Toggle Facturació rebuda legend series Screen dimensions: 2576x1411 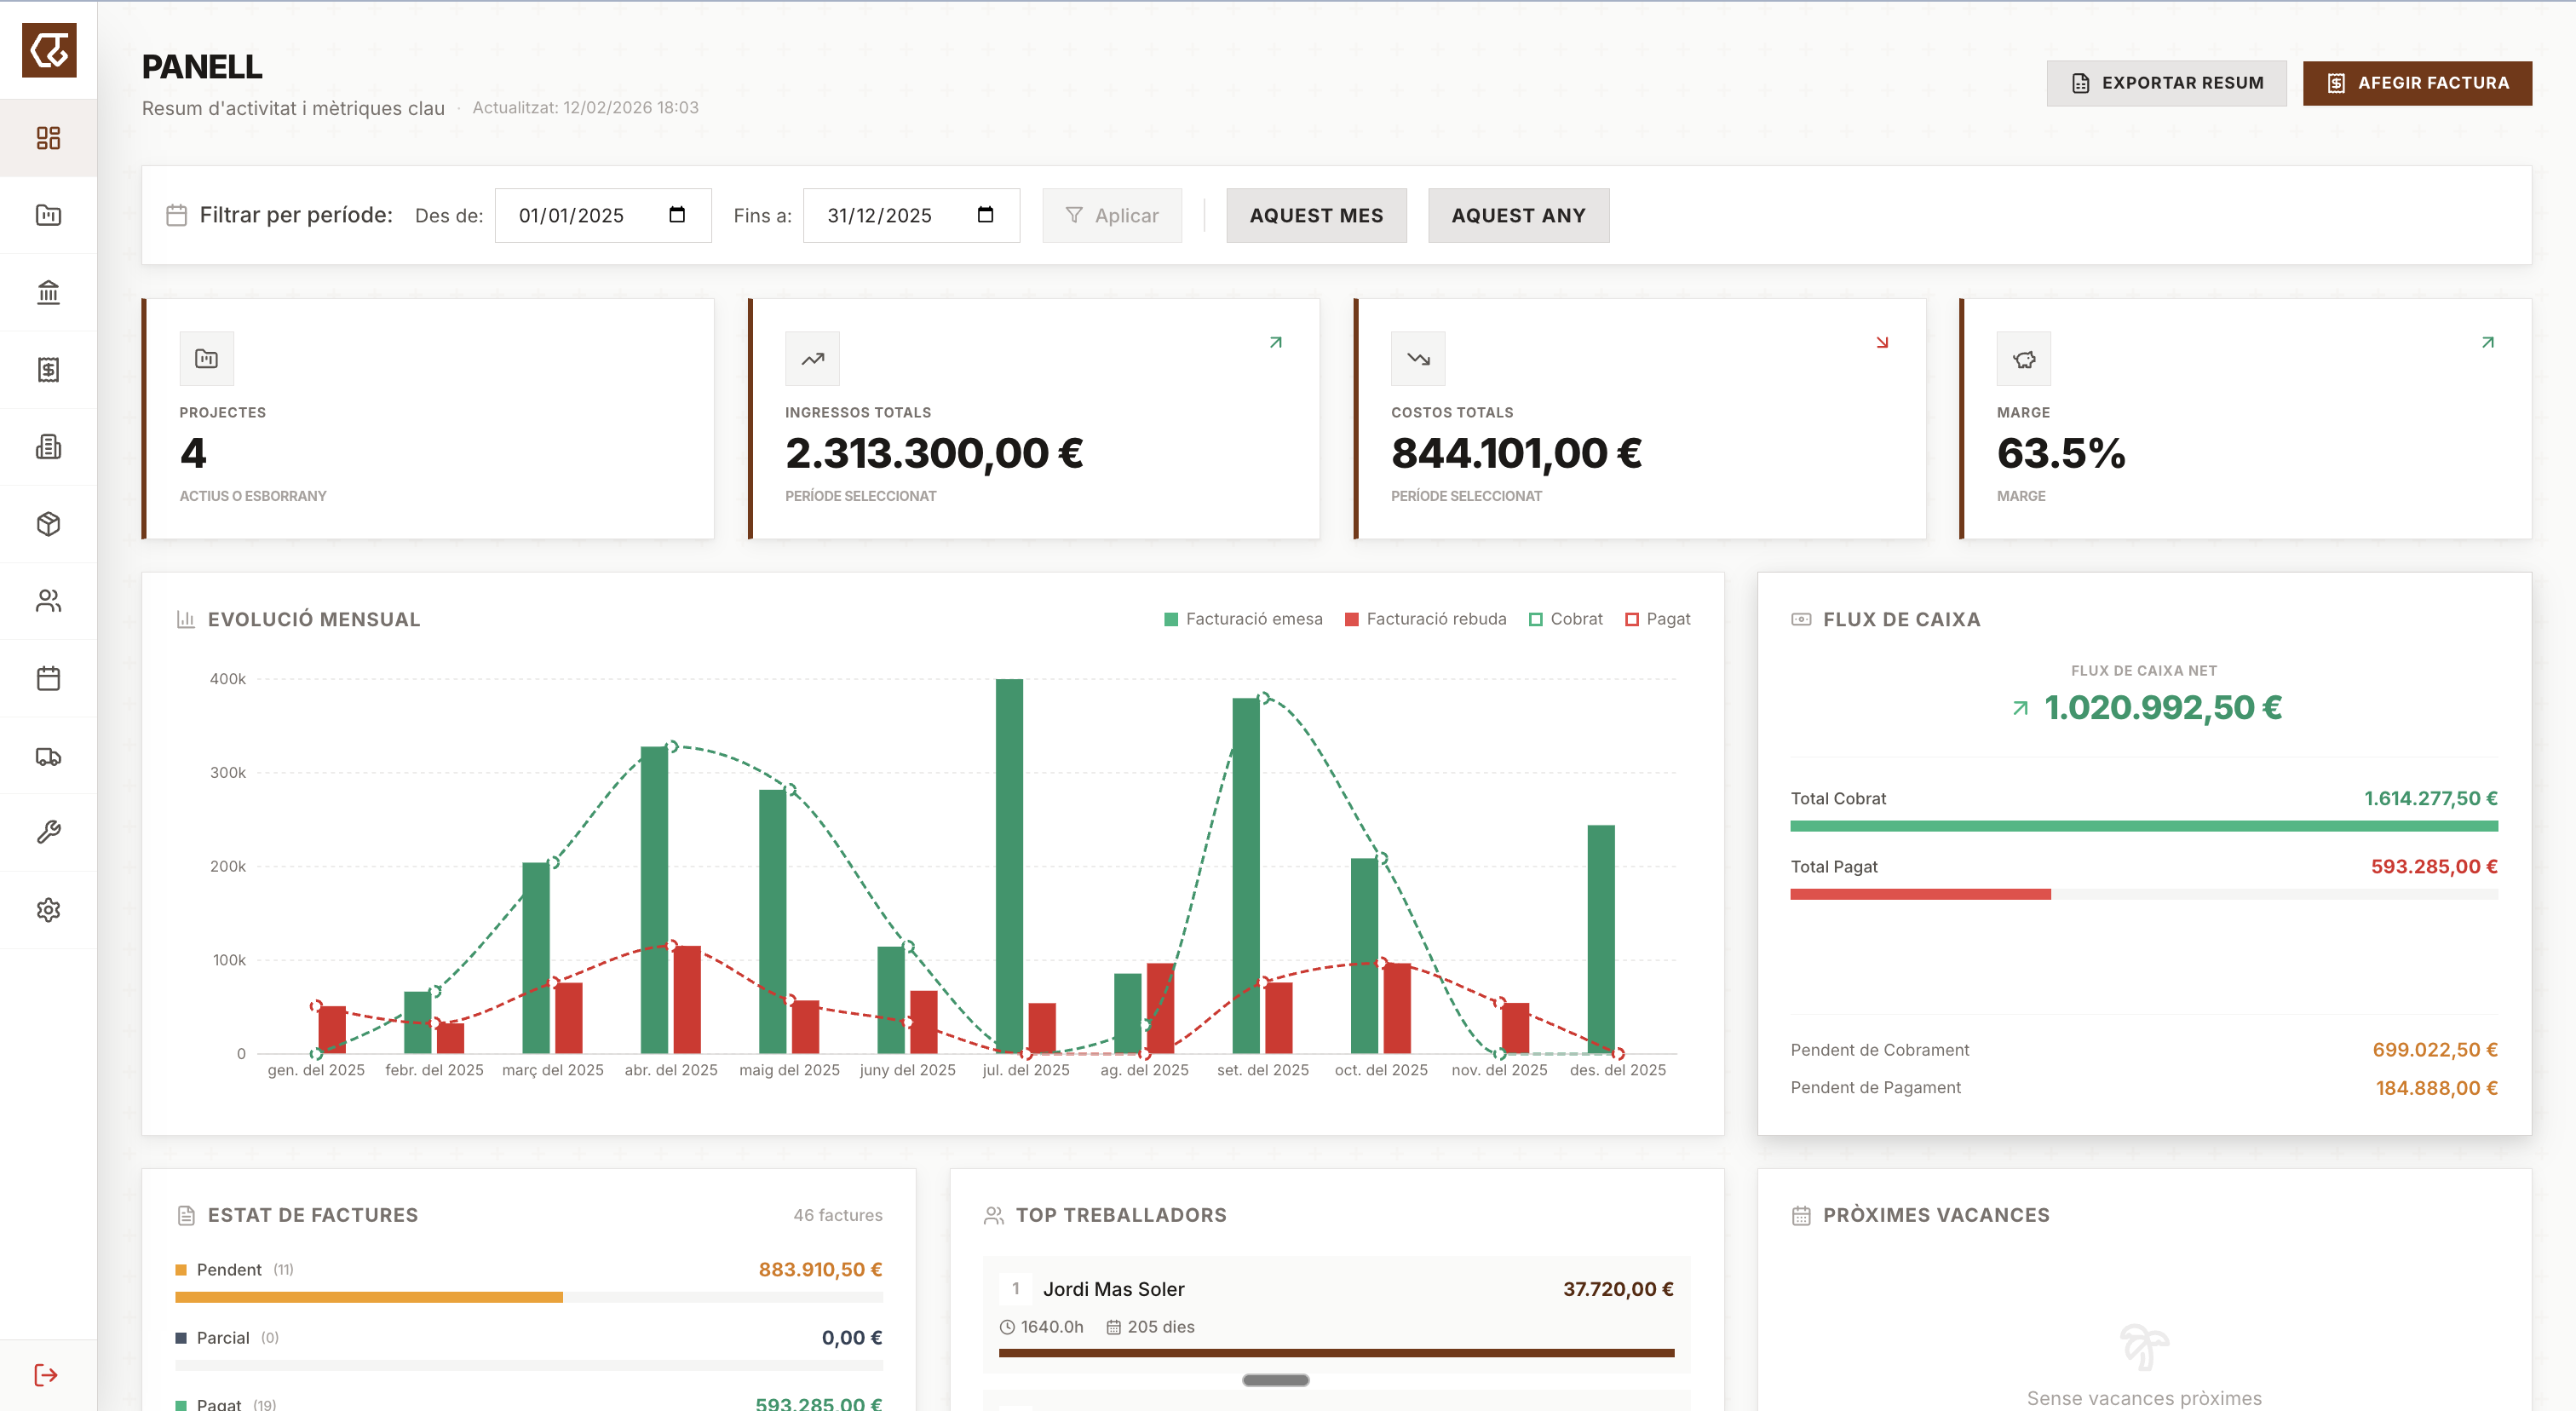(x=1425, y=619)
